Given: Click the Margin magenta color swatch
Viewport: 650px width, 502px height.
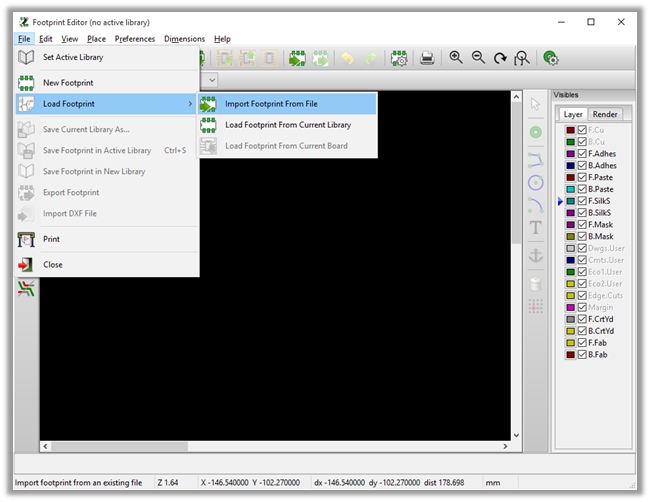Looking at the screenshot, I should tap(570, 308).
